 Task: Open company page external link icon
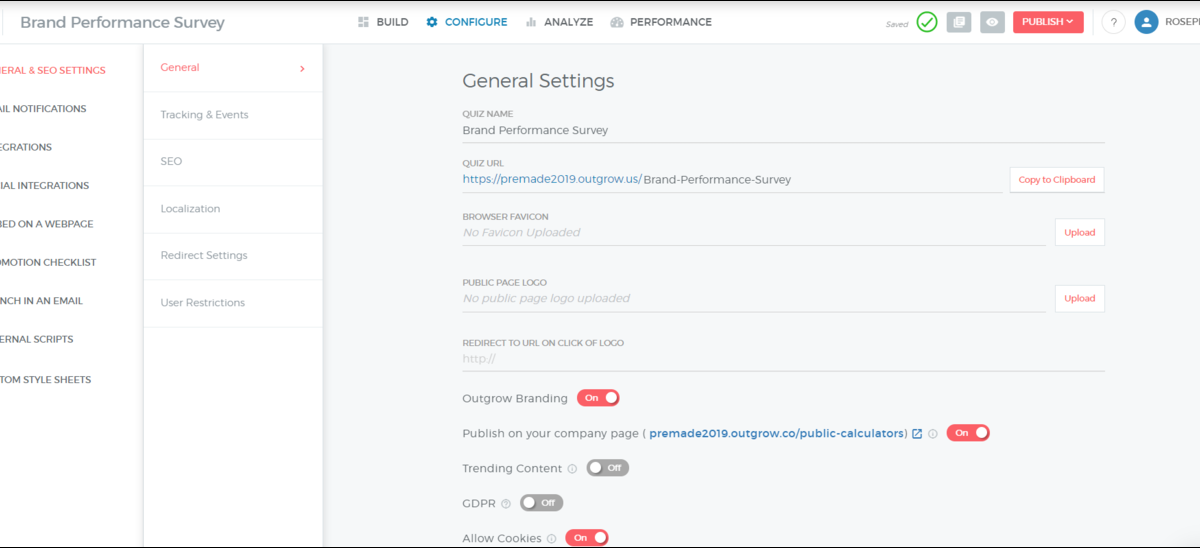coord(917,434)
